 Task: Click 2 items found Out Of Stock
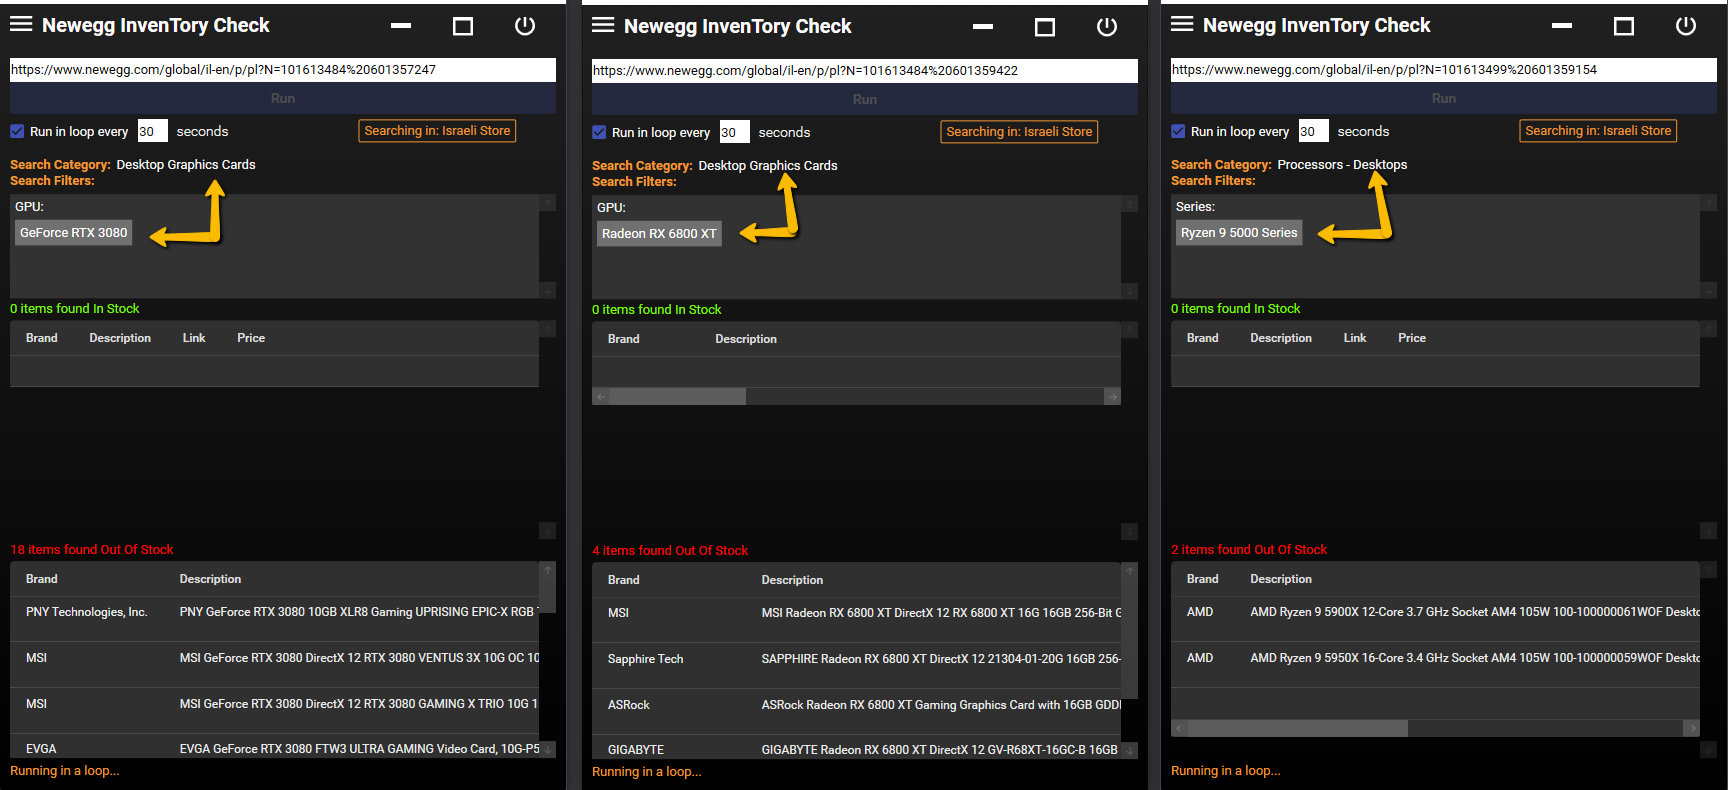(x=1249, y=550)
